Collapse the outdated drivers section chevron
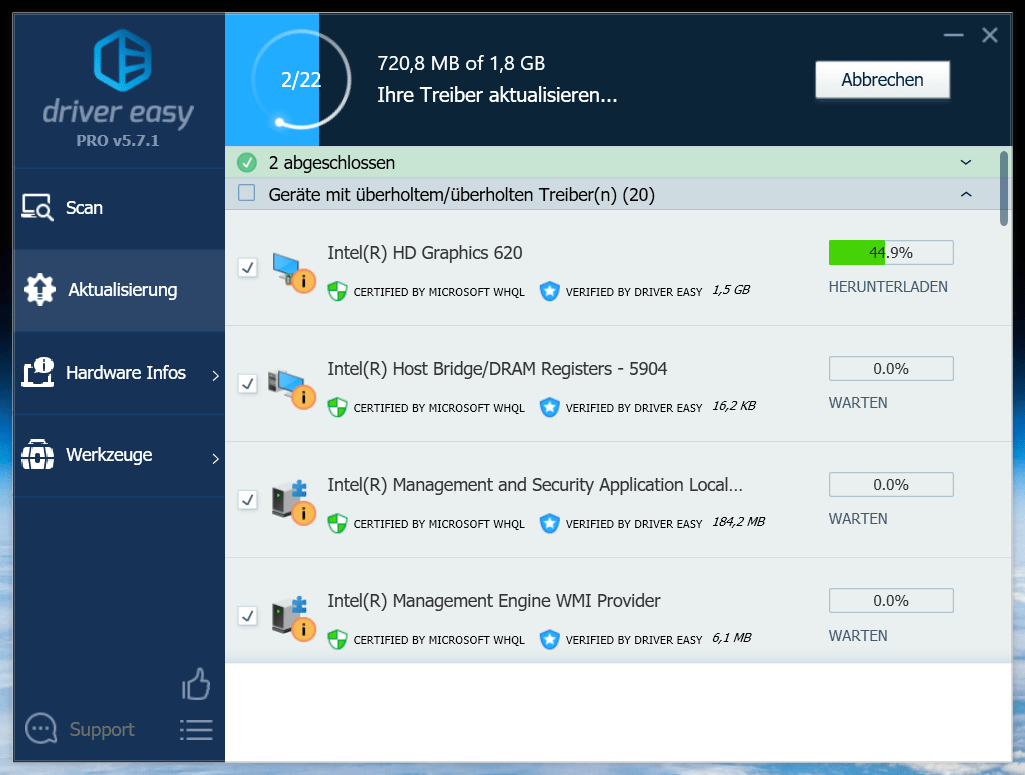This screenshot has height=775, width=1025. click(966, 194)
